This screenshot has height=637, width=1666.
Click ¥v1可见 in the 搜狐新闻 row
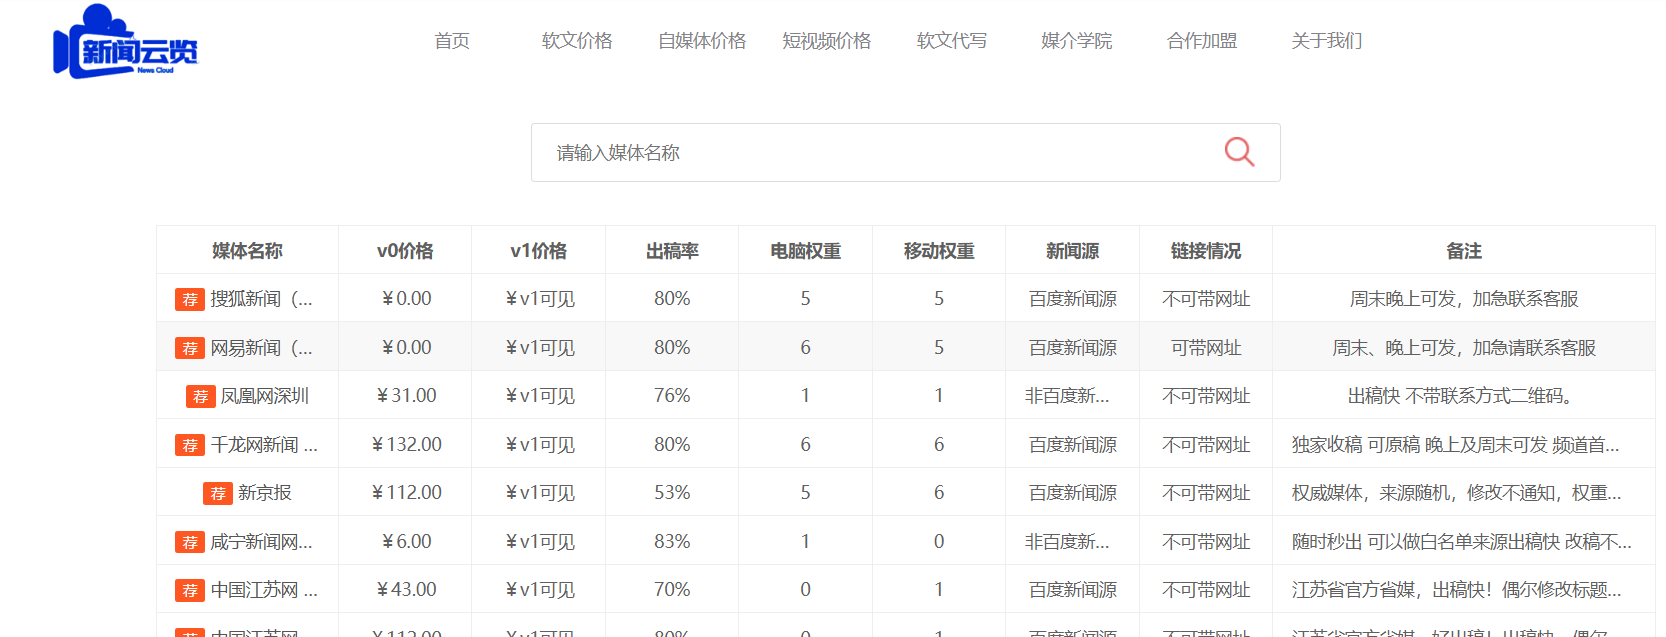pyautogui.click(x=540, y=299)
